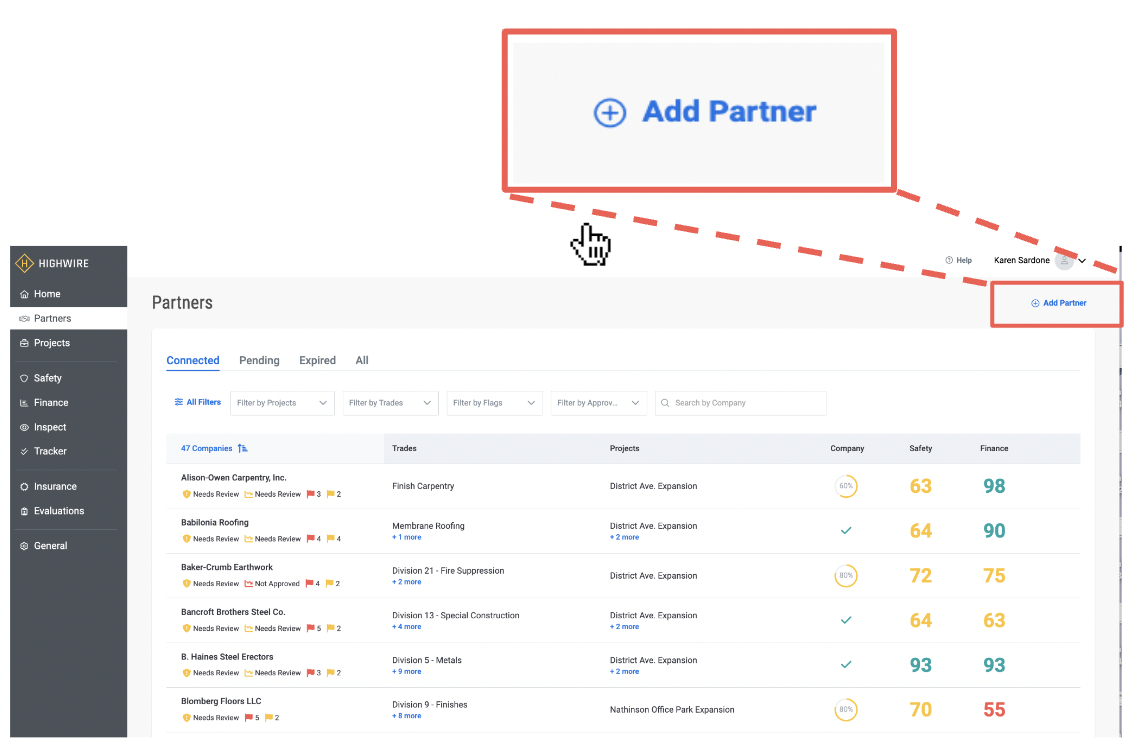Open the Filter by Projects dropdown
Screen dimensions: 1138x748
[281, 403]
